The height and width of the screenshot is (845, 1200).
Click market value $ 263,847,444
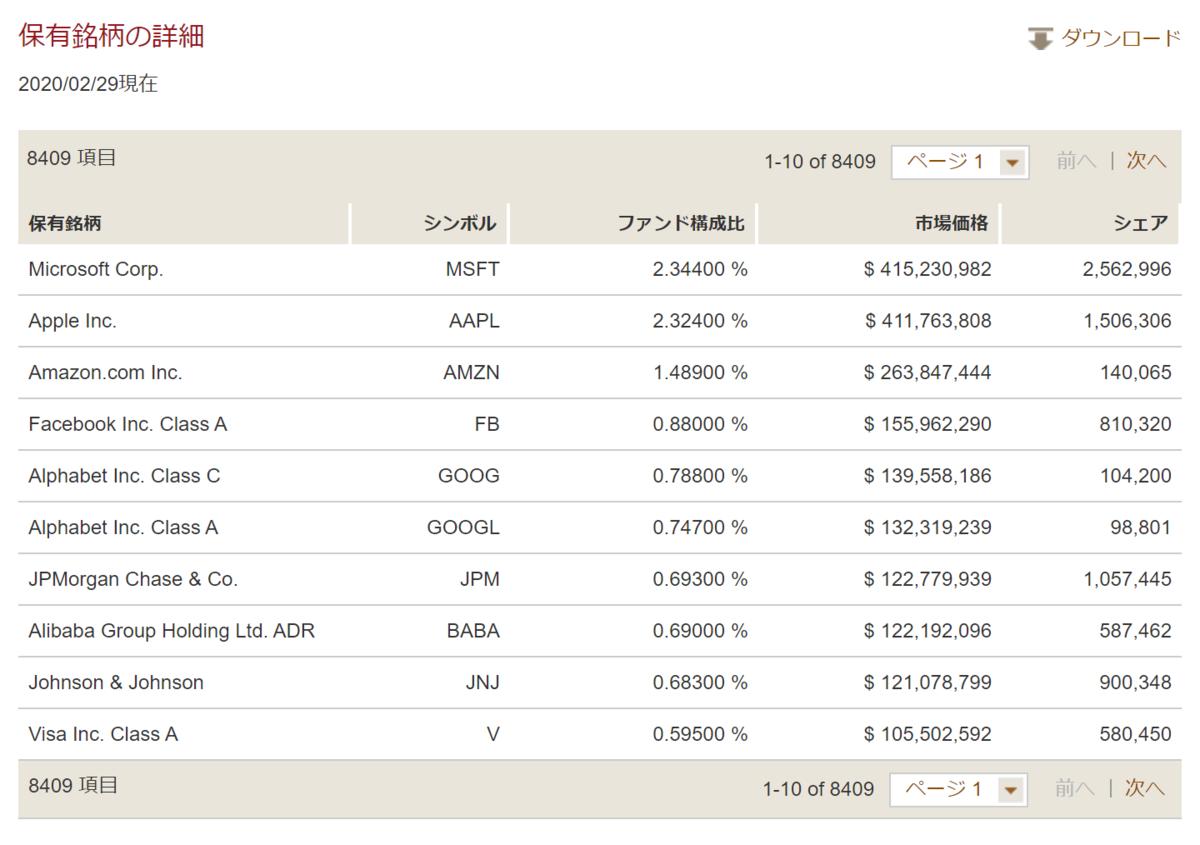coord(928,373)
